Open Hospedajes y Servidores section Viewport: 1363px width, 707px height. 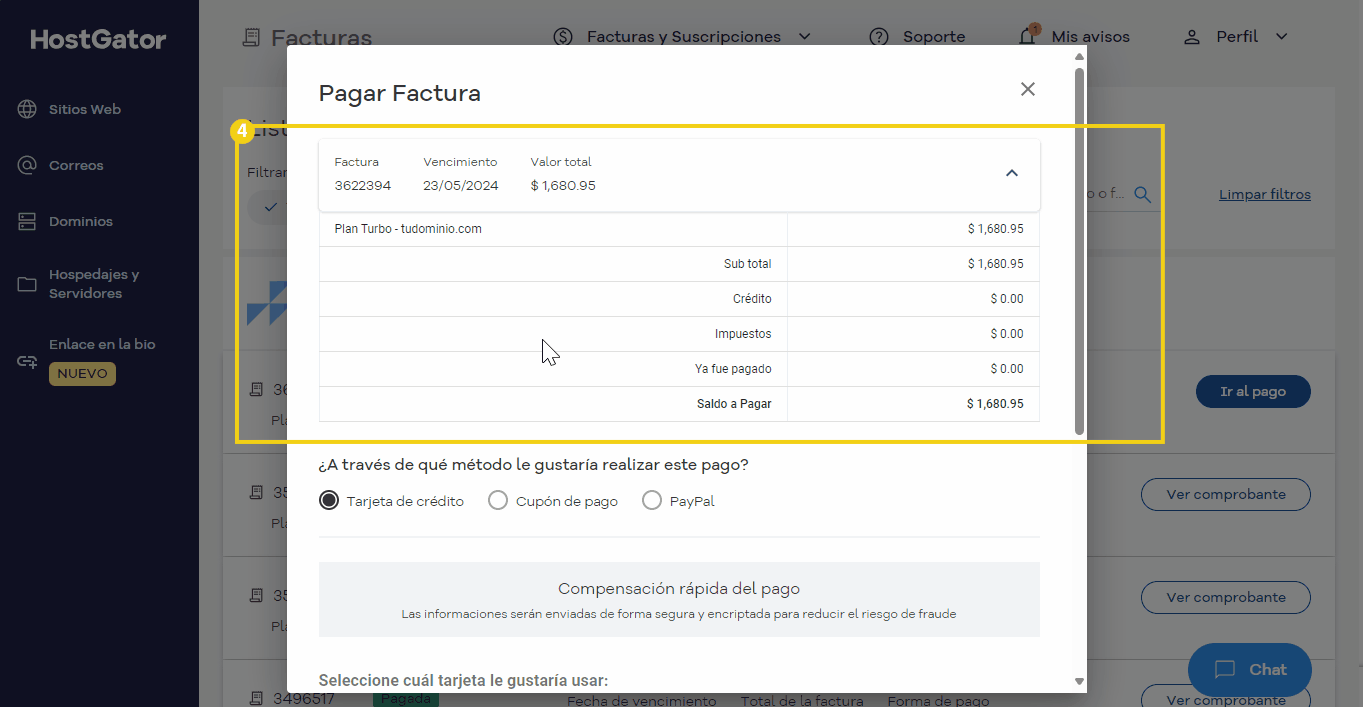coord(94,284)
